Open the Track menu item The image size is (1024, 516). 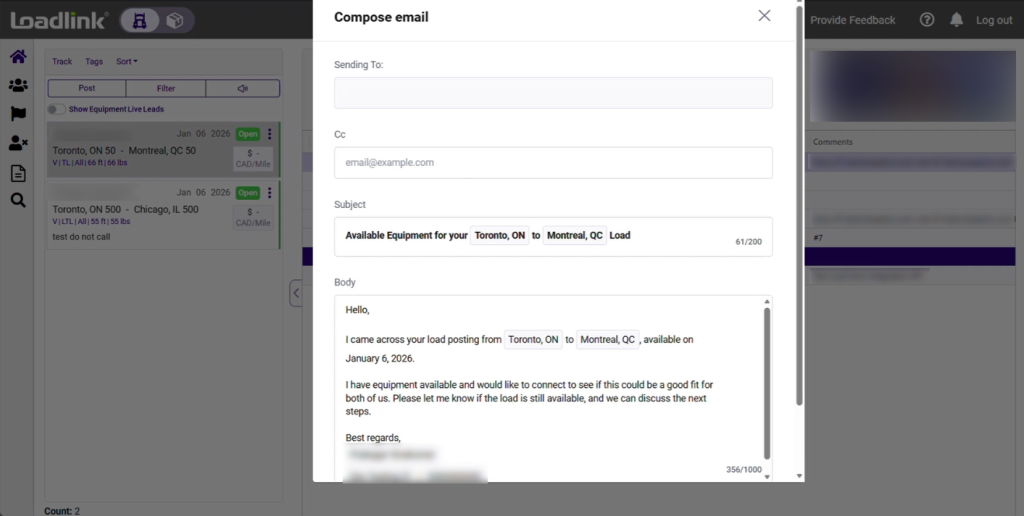pos(62,62)
